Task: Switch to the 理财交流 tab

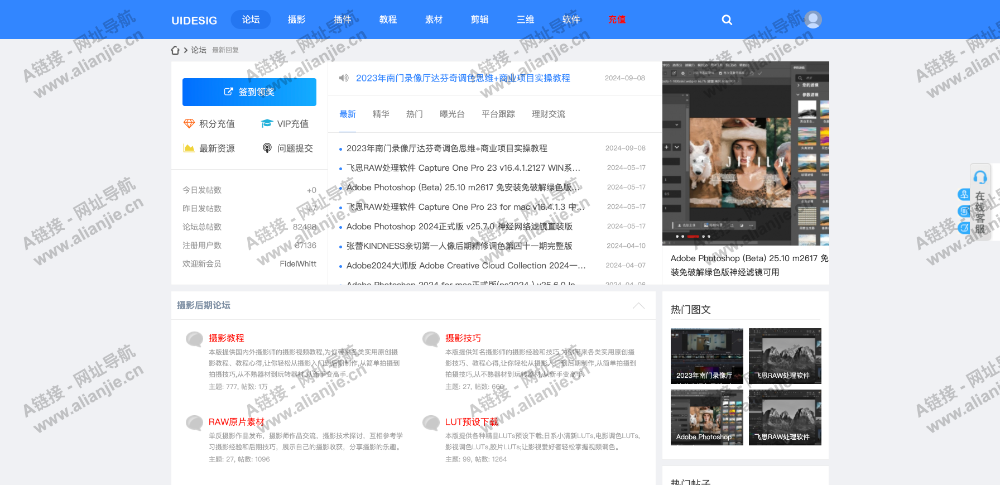Action: click(548, 114)
